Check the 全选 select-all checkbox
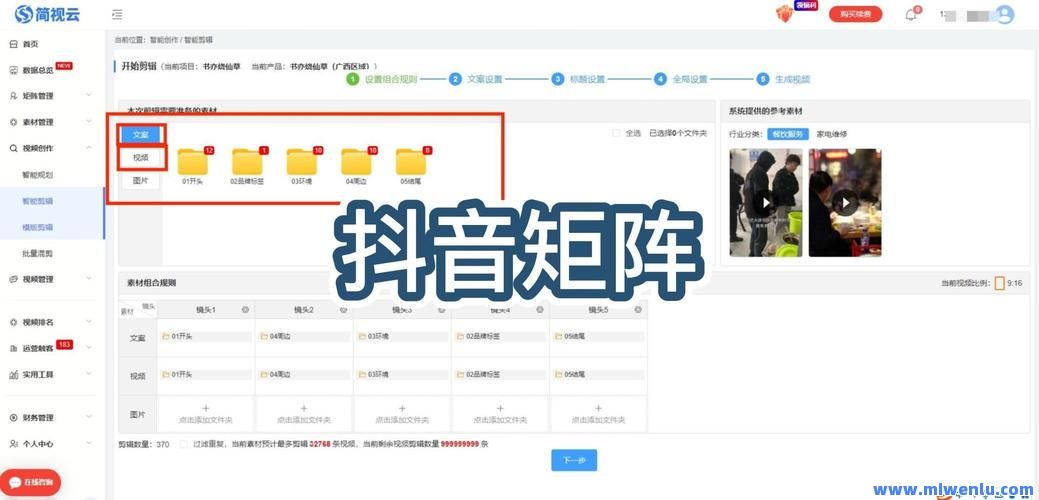Screen dimensions: 1039x500 tap(617, 133)
